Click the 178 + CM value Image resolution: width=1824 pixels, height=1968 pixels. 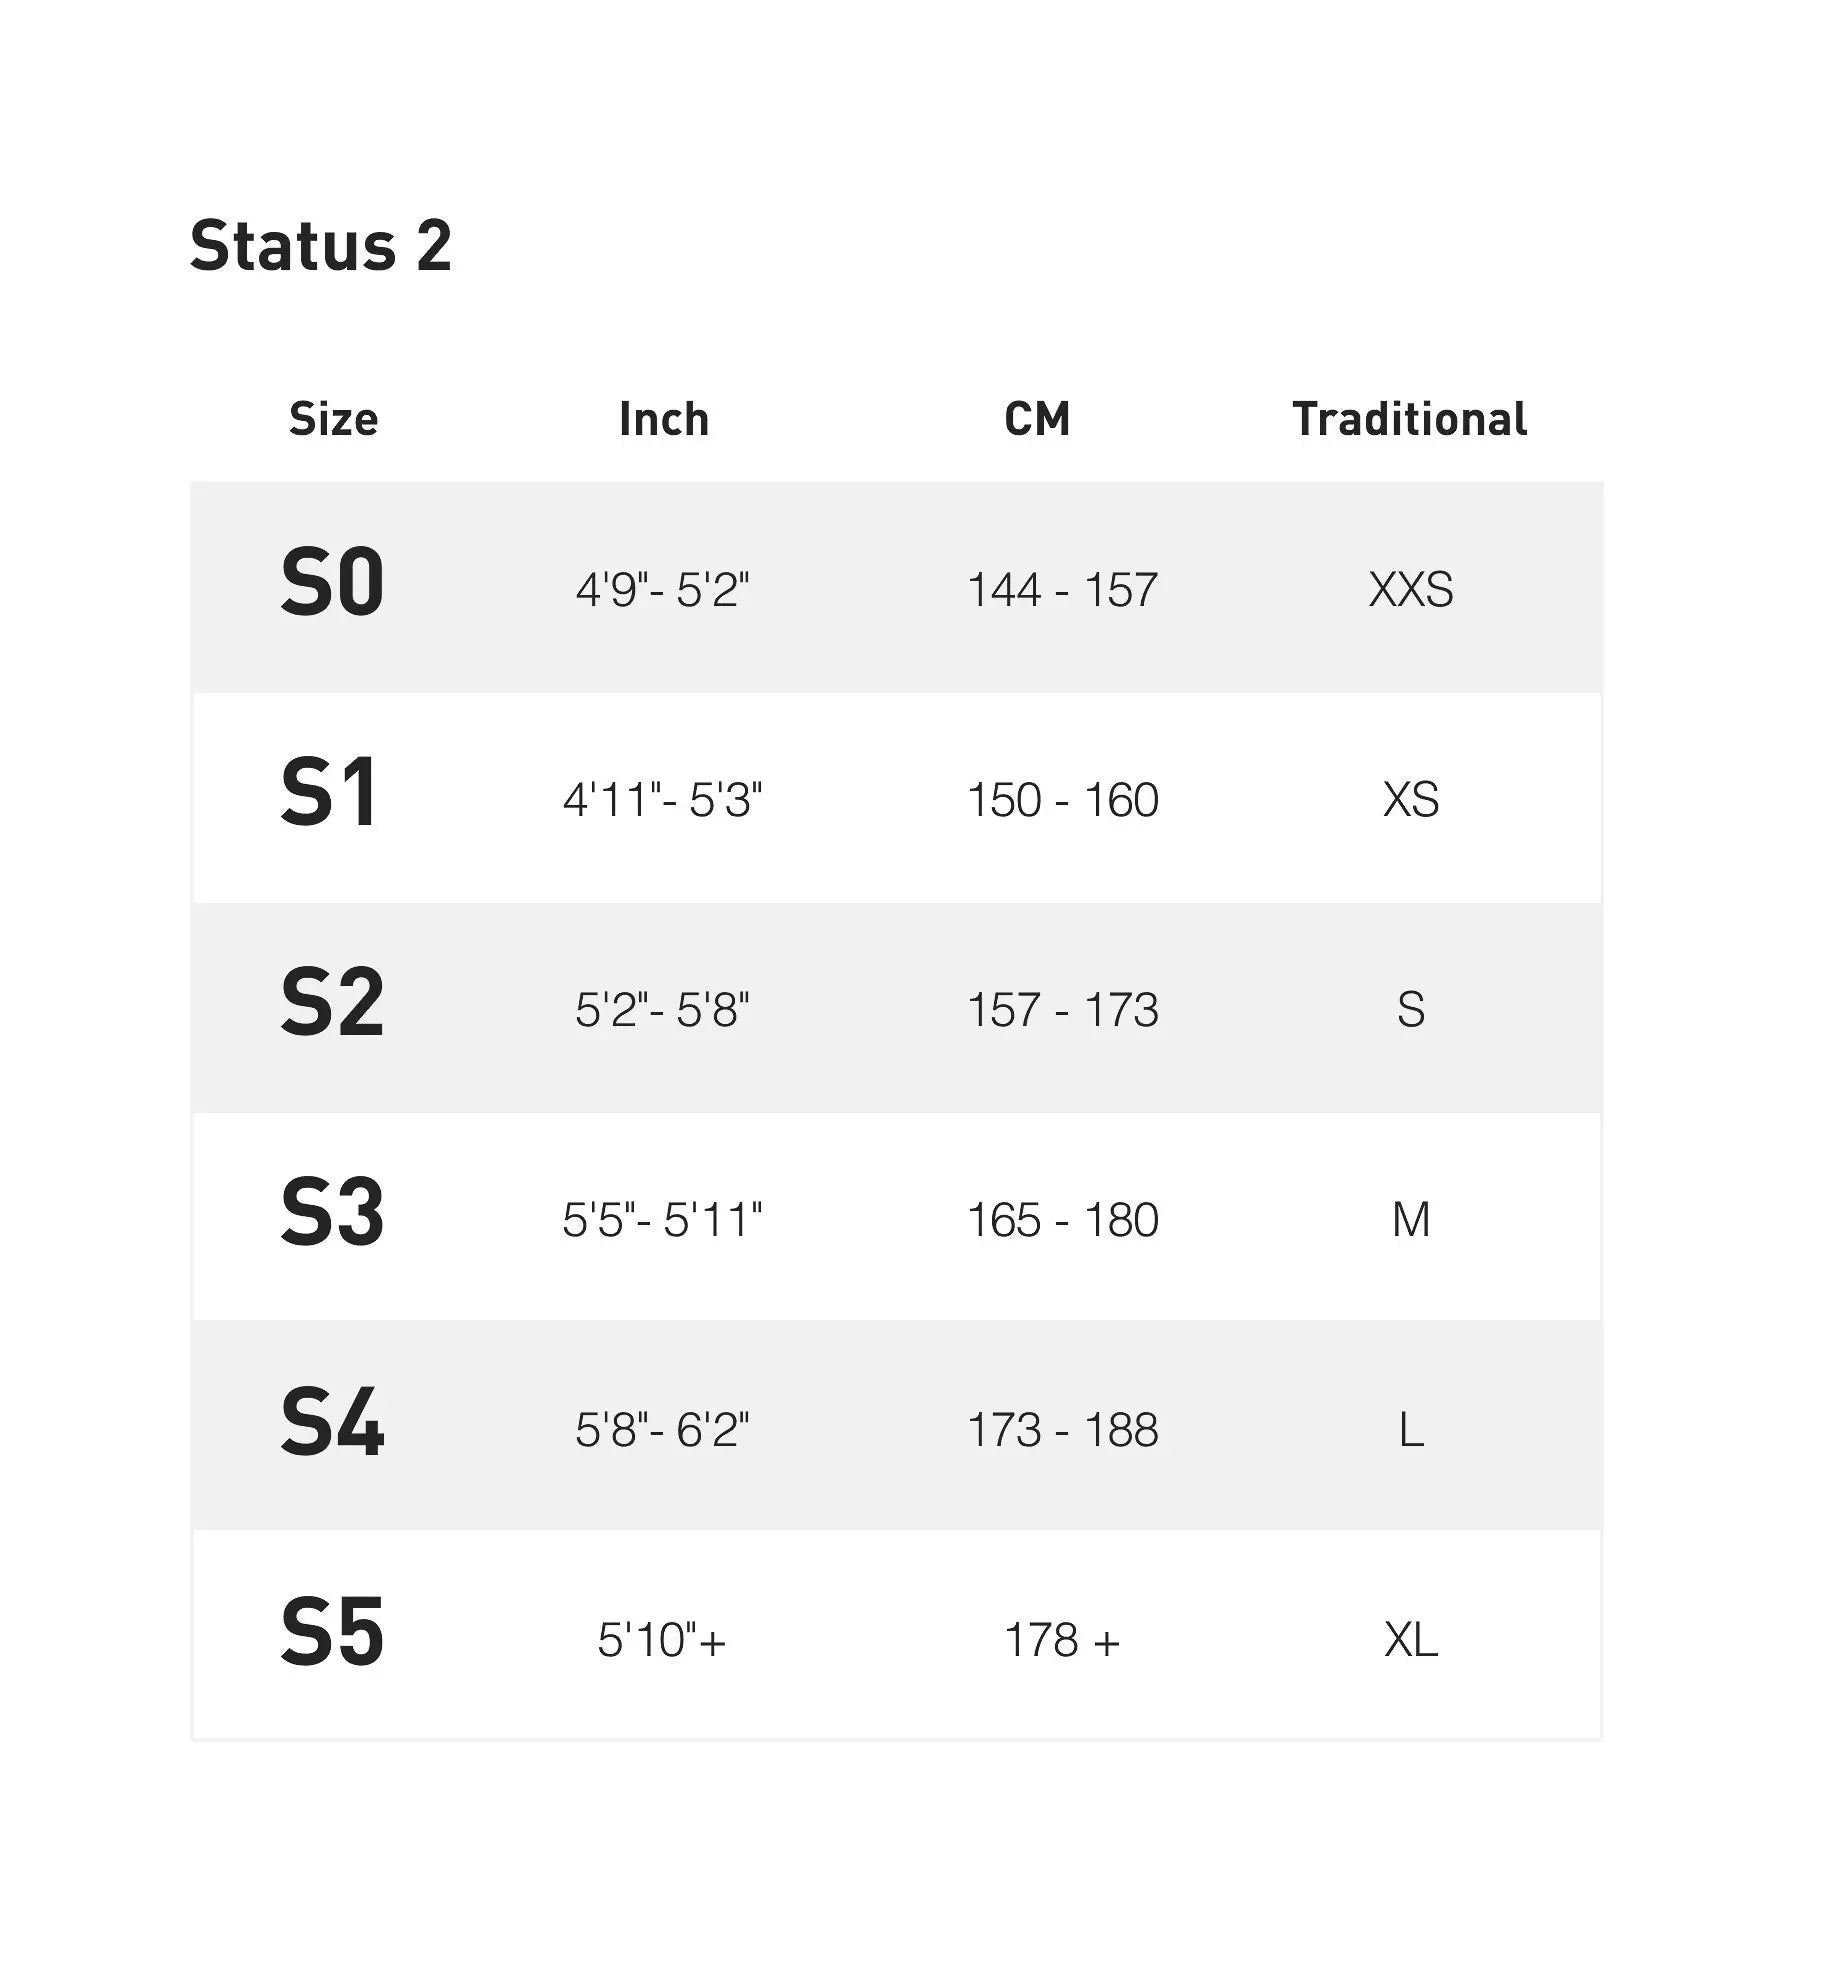point(1062,1640)
